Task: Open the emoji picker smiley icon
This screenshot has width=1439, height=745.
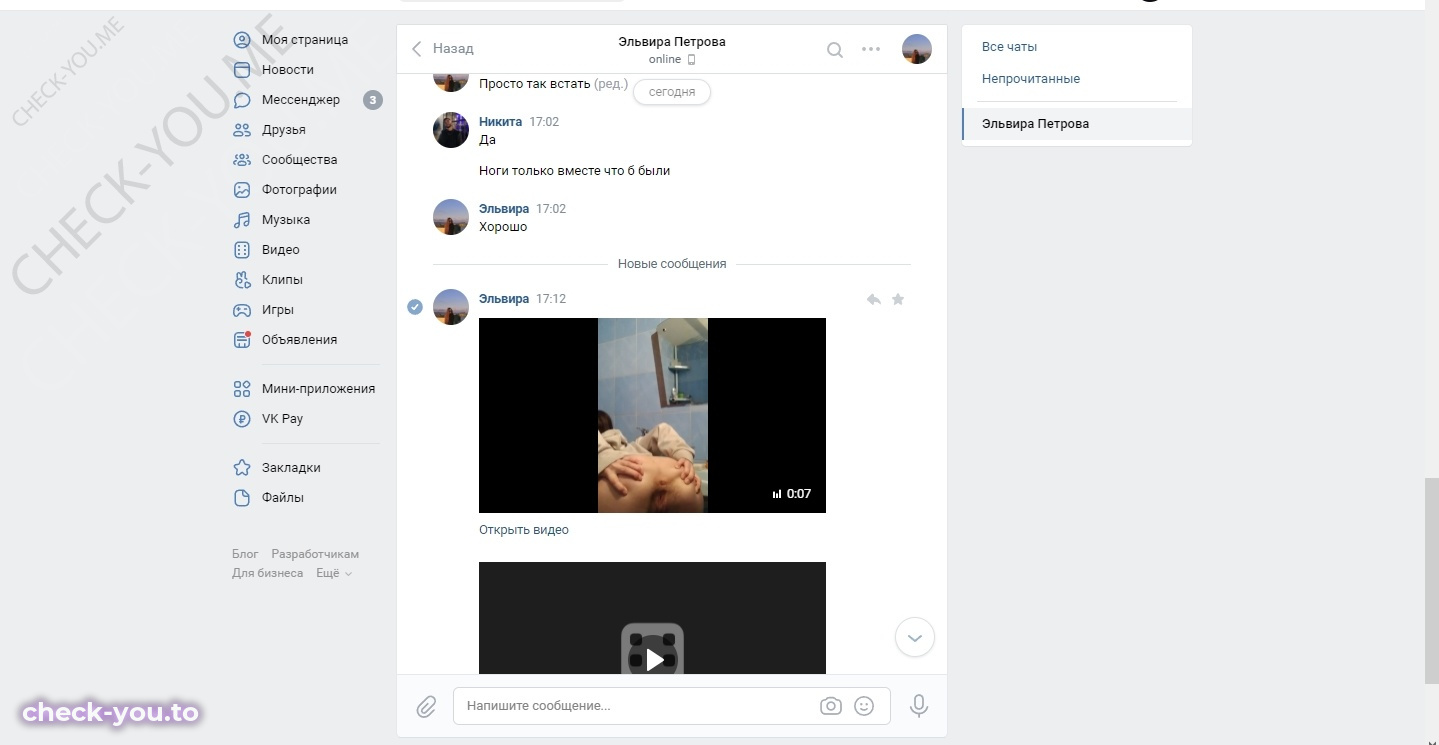Action: click(x=864, y=706)
